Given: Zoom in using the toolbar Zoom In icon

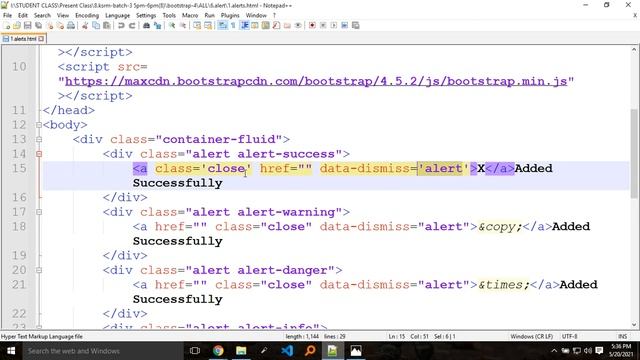Looking at the screenshot, I should point(172,25).
